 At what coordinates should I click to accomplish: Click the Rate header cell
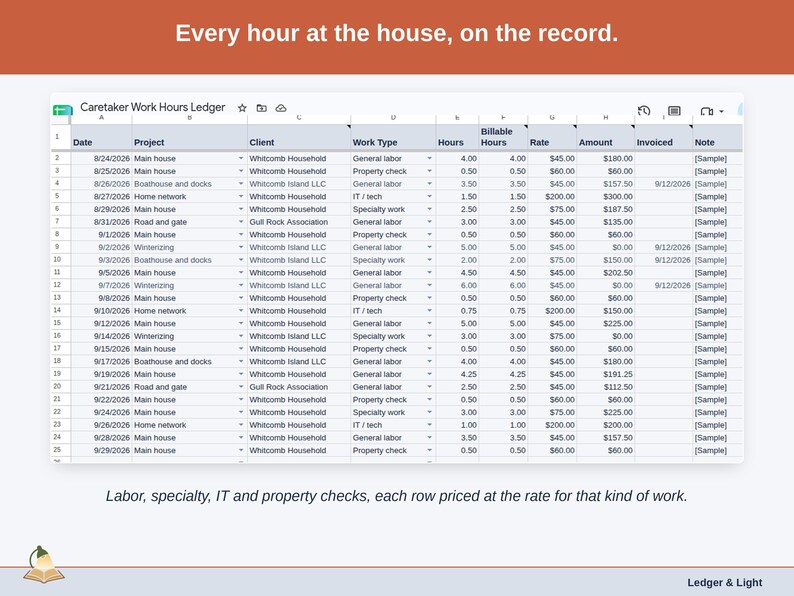(x=552, y=137)
